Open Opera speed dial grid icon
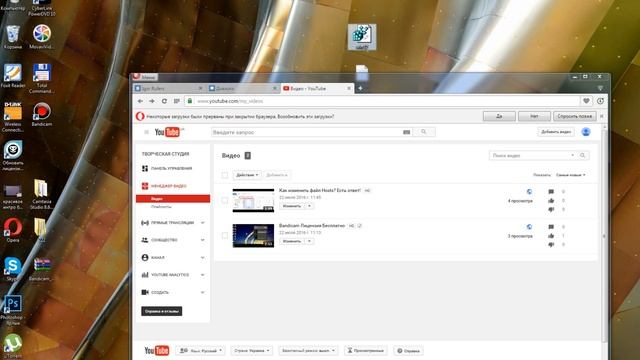Viewport: 640px width, 360px height. [177, 101]
